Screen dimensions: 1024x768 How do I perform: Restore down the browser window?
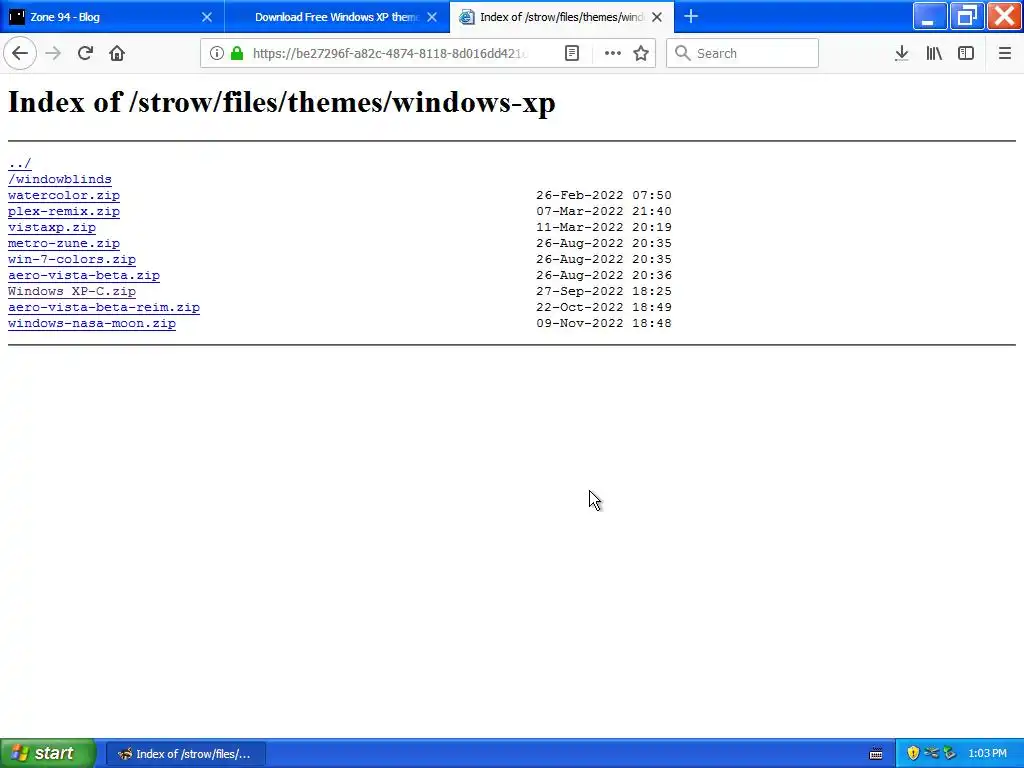[x=967, y=16]
